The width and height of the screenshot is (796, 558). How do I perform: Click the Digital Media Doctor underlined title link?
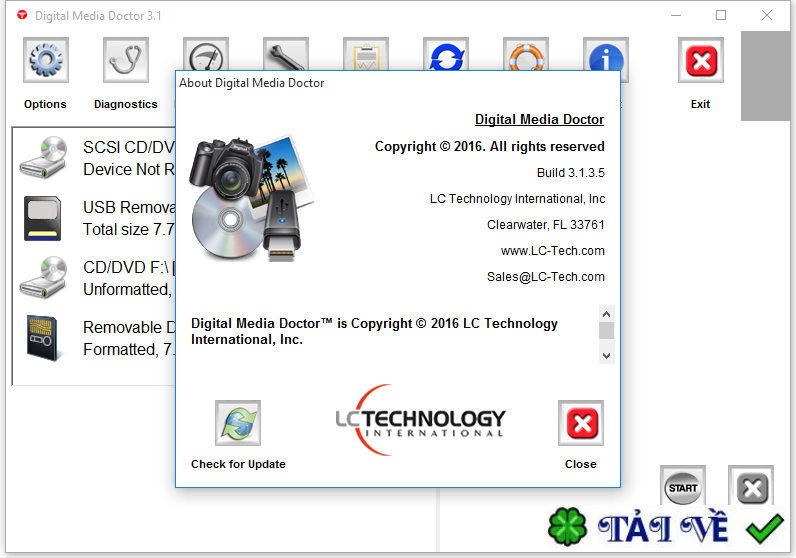(x=539, y=119)
